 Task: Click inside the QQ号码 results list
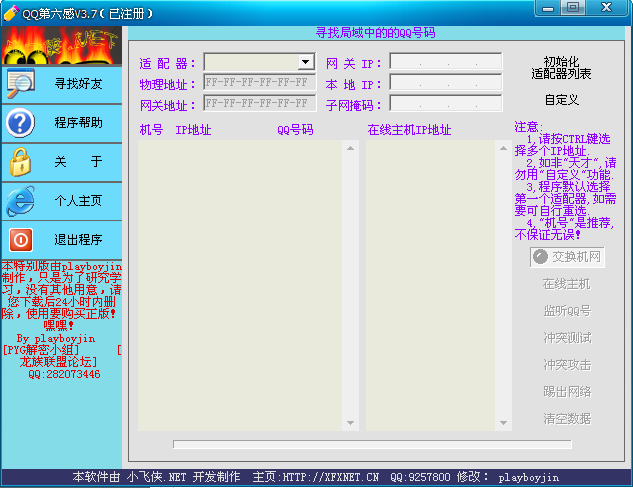pyautogui.click(x=240, y=285)
